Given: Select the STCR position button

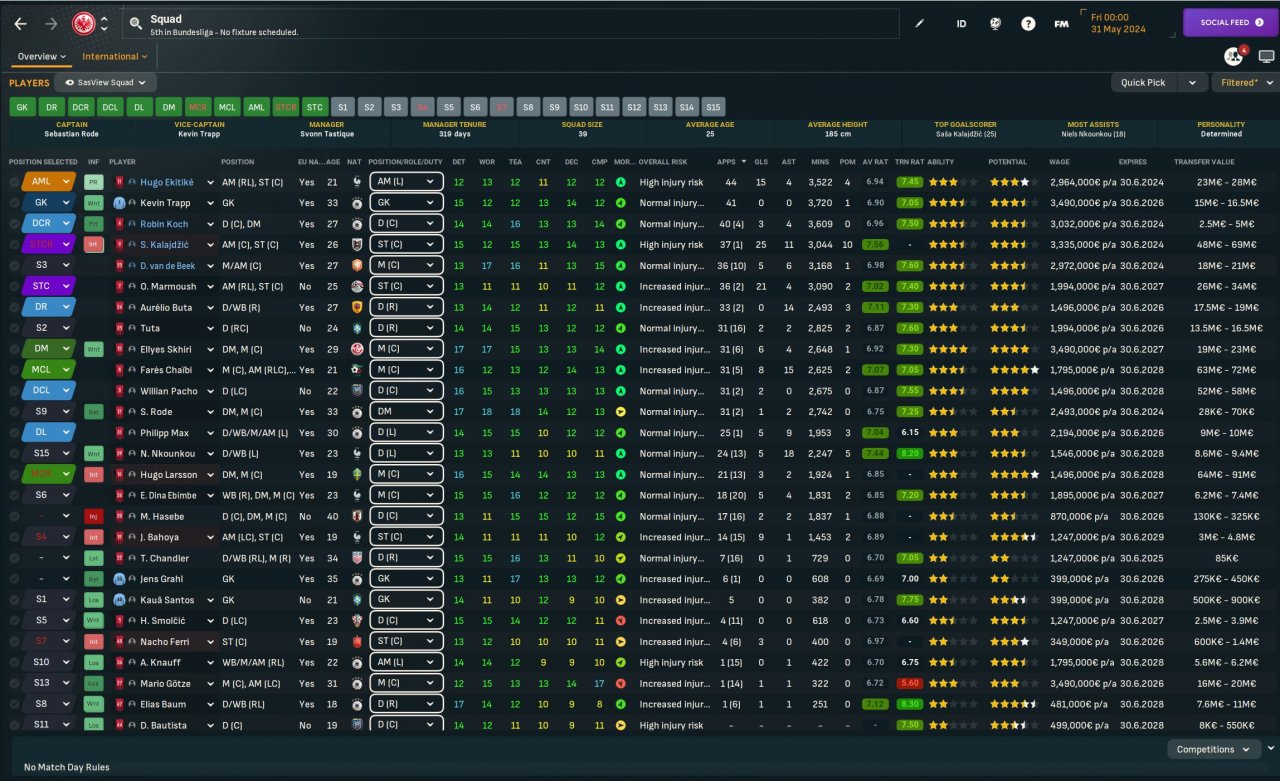Looking at the screenshot, I should point(286,107).
